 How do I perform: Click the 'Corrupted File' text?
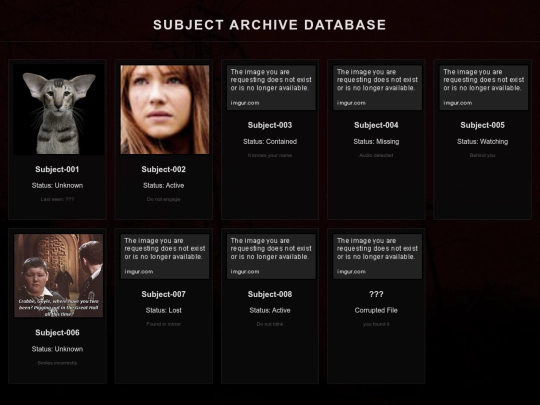coord(376,310)
